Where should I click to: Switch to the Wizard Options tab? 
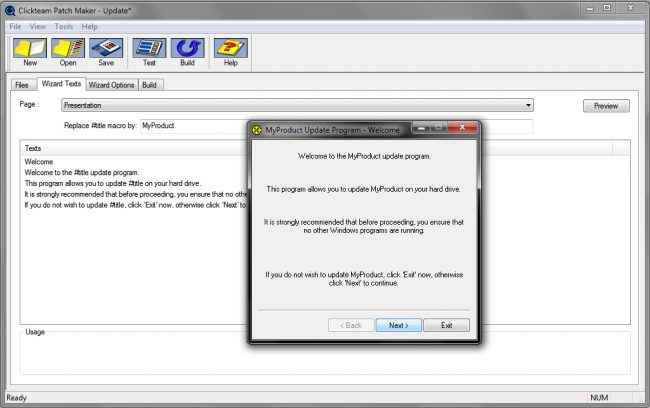coord(111,85)
